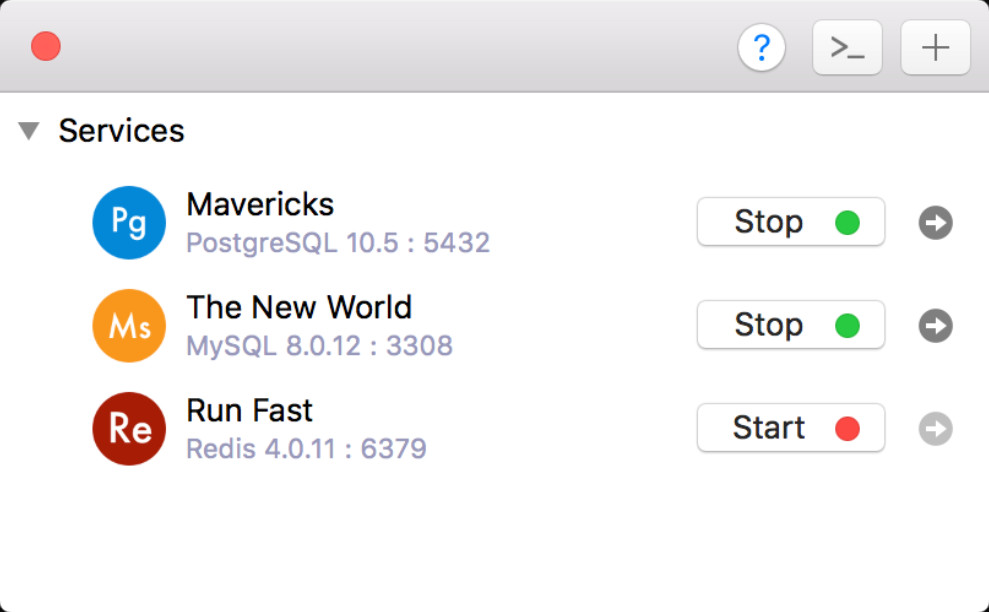
Task: Open help via the question mark icon
Action: tap(761, 47)
